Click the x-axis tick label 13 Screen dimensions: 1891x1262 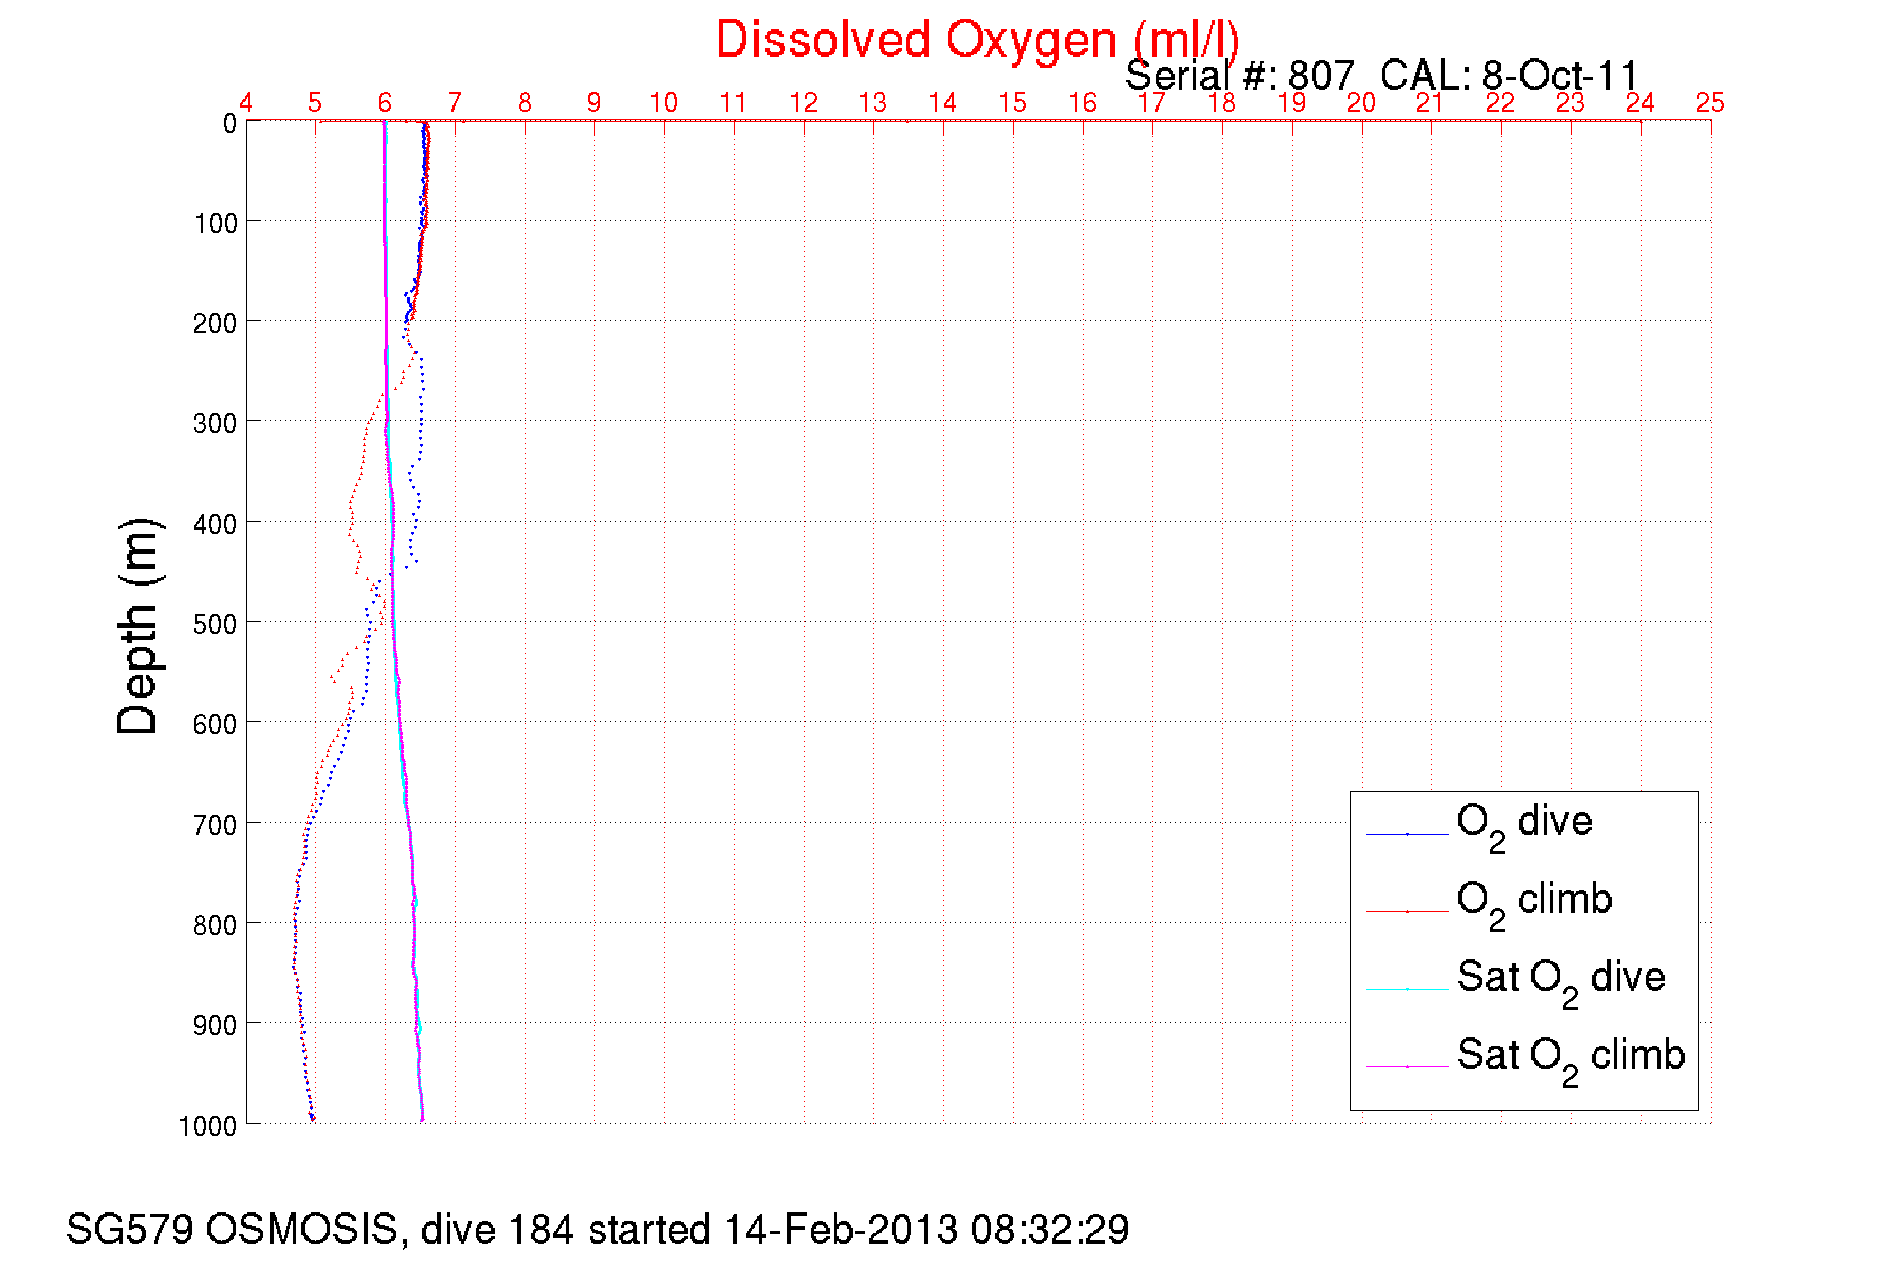tap(873, 103)
